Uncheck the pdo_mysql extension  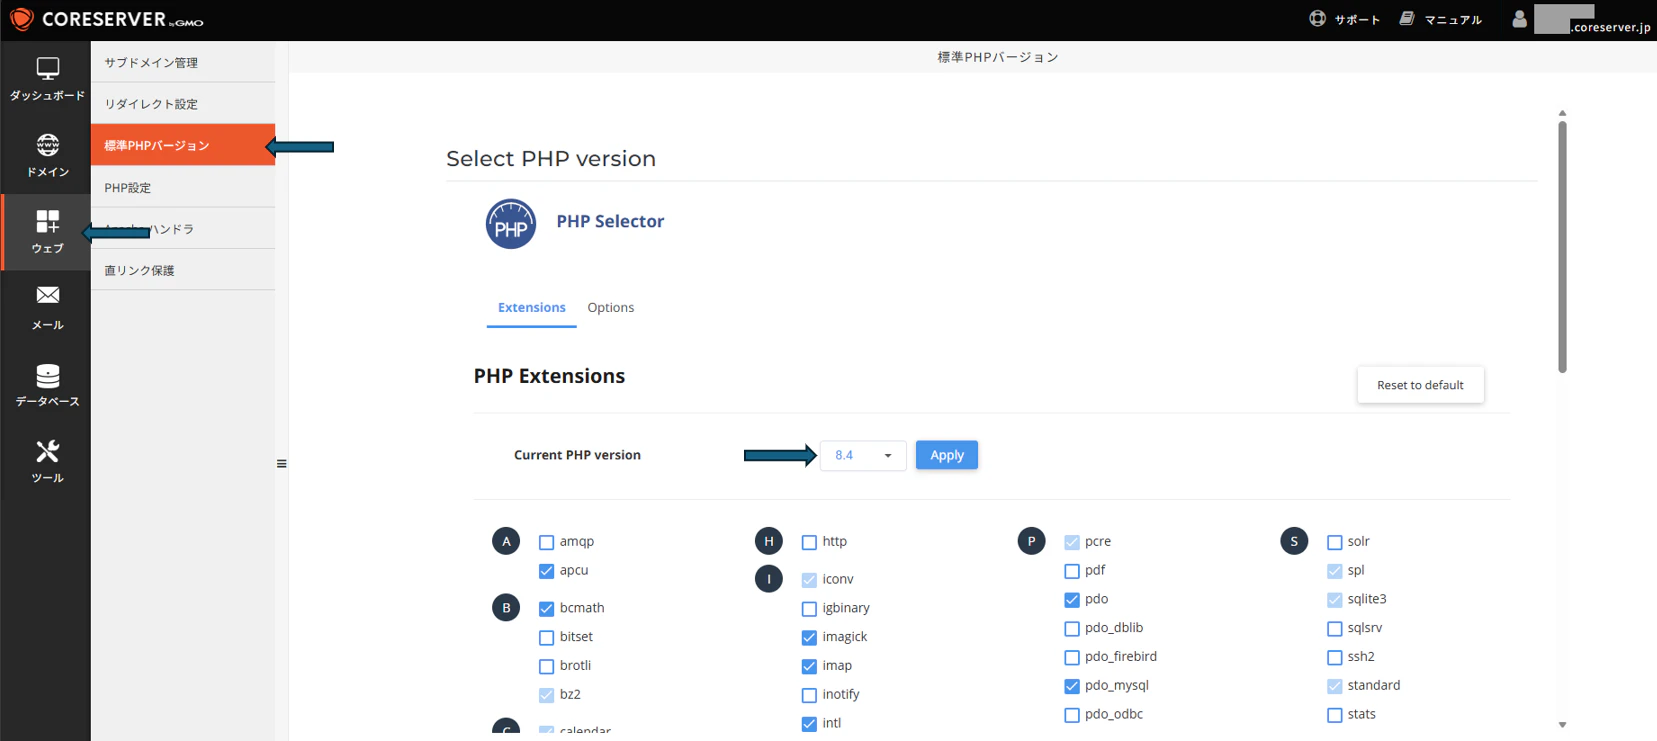1072,686
